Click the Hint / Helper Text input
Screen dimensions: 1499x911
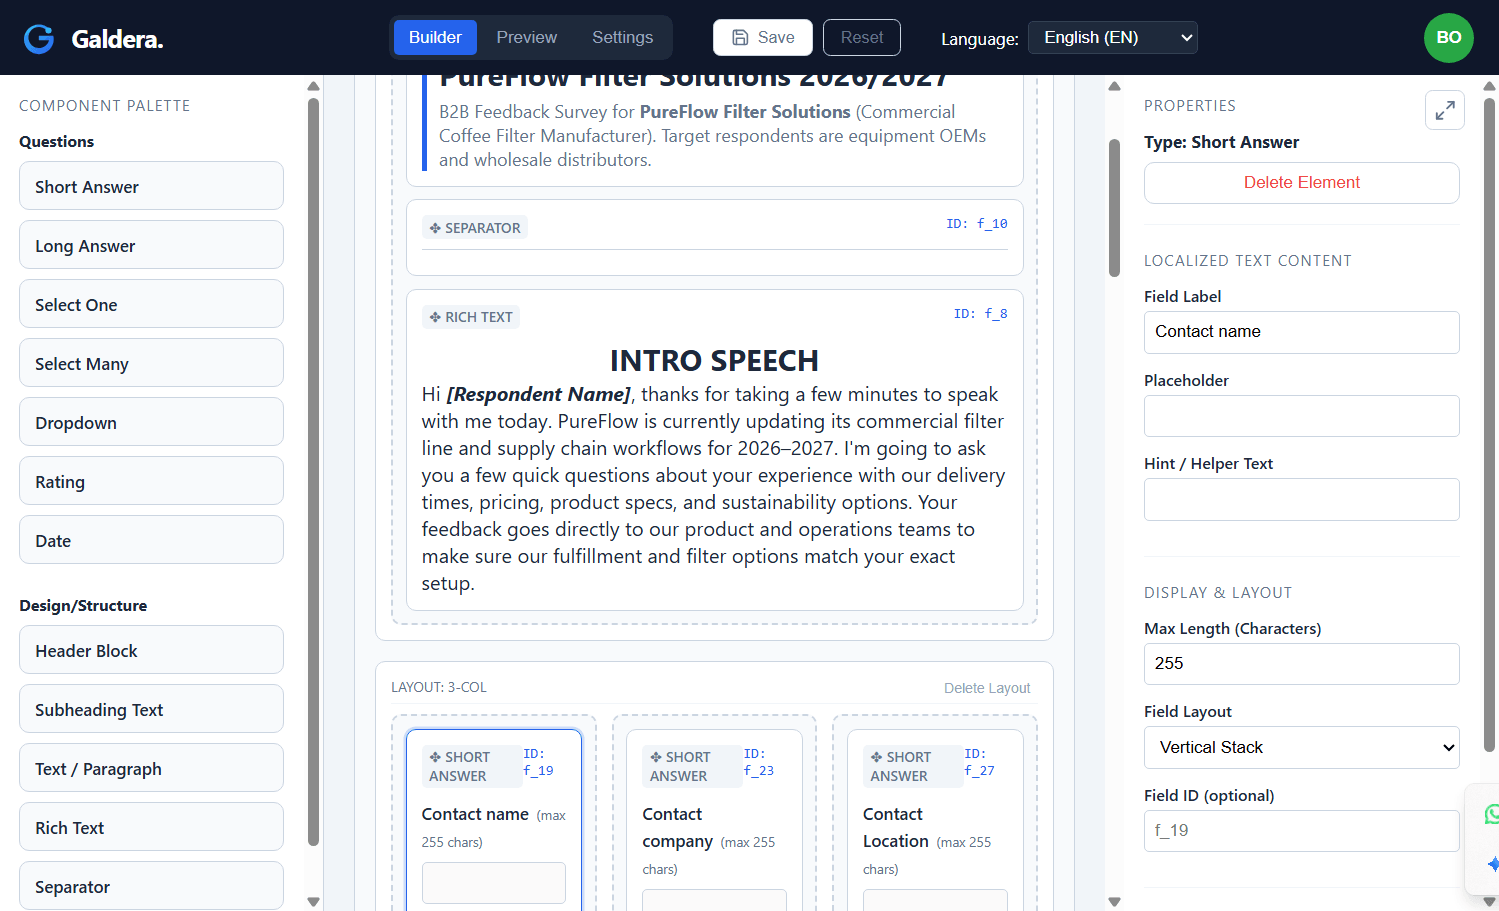coord(1301,499)
